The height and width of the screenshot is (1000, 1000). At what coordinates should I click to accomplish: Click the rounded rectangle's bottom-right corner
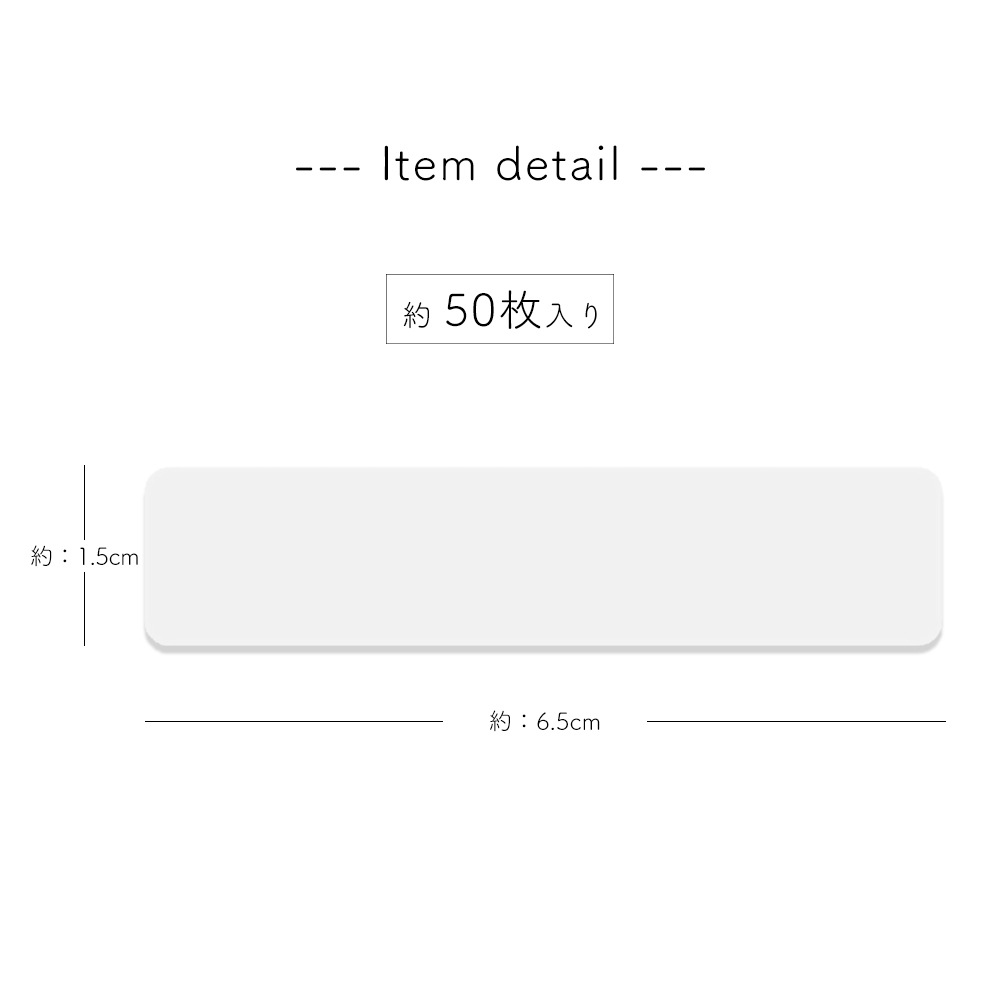point(934,639)
